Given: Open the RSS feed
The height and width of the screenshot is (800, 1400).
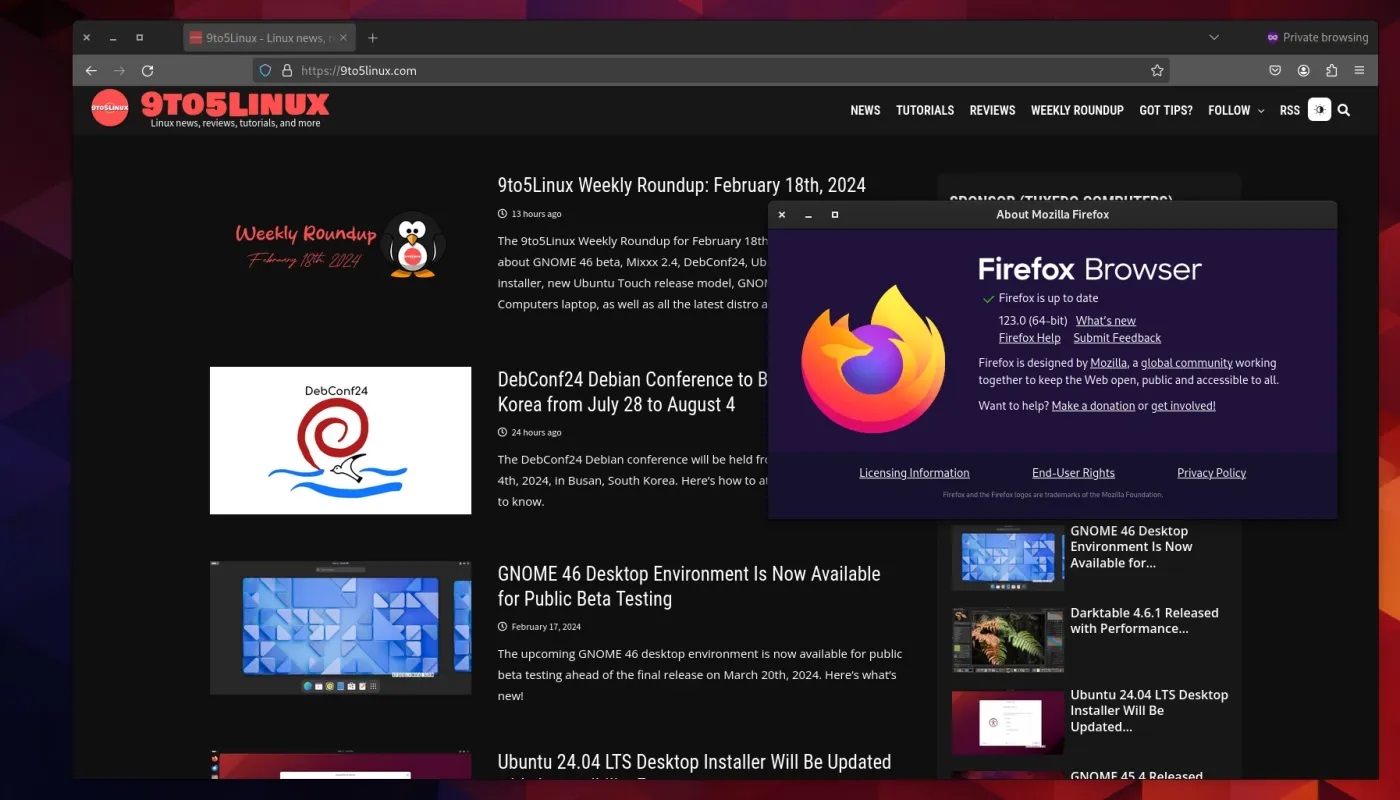Looking at the screenshot, I should (x=1290, y=110).
